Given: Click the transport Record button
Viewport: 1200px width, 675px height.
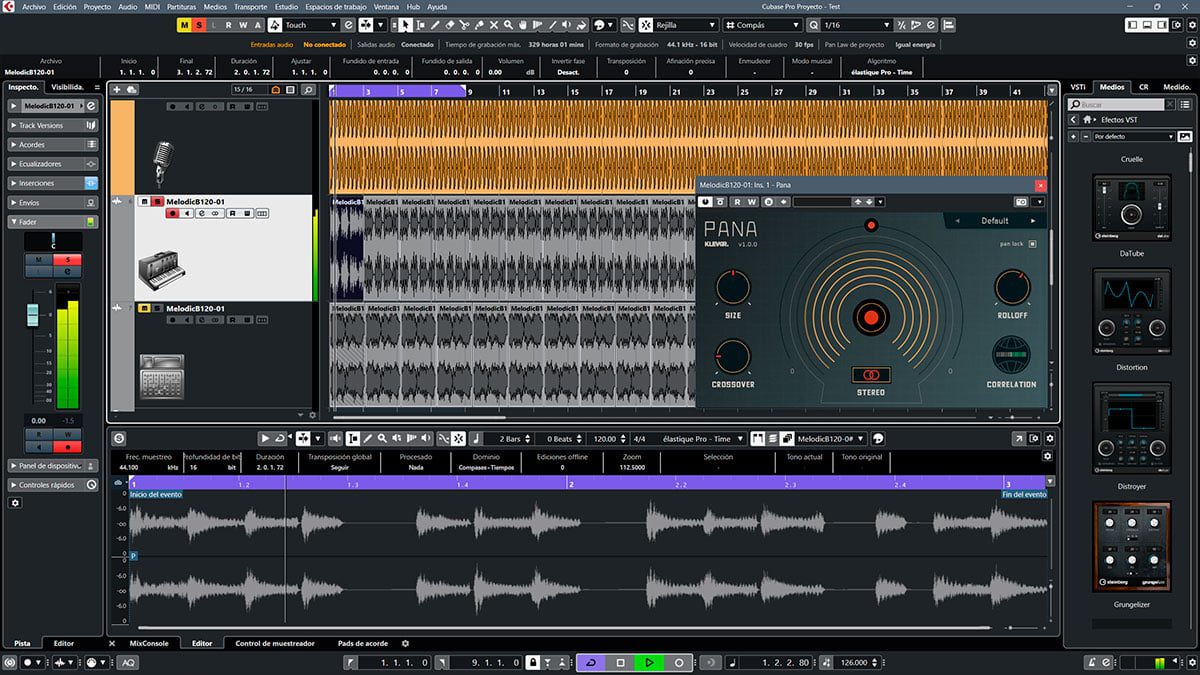Looking at the screenshot, I should point(679,662).
